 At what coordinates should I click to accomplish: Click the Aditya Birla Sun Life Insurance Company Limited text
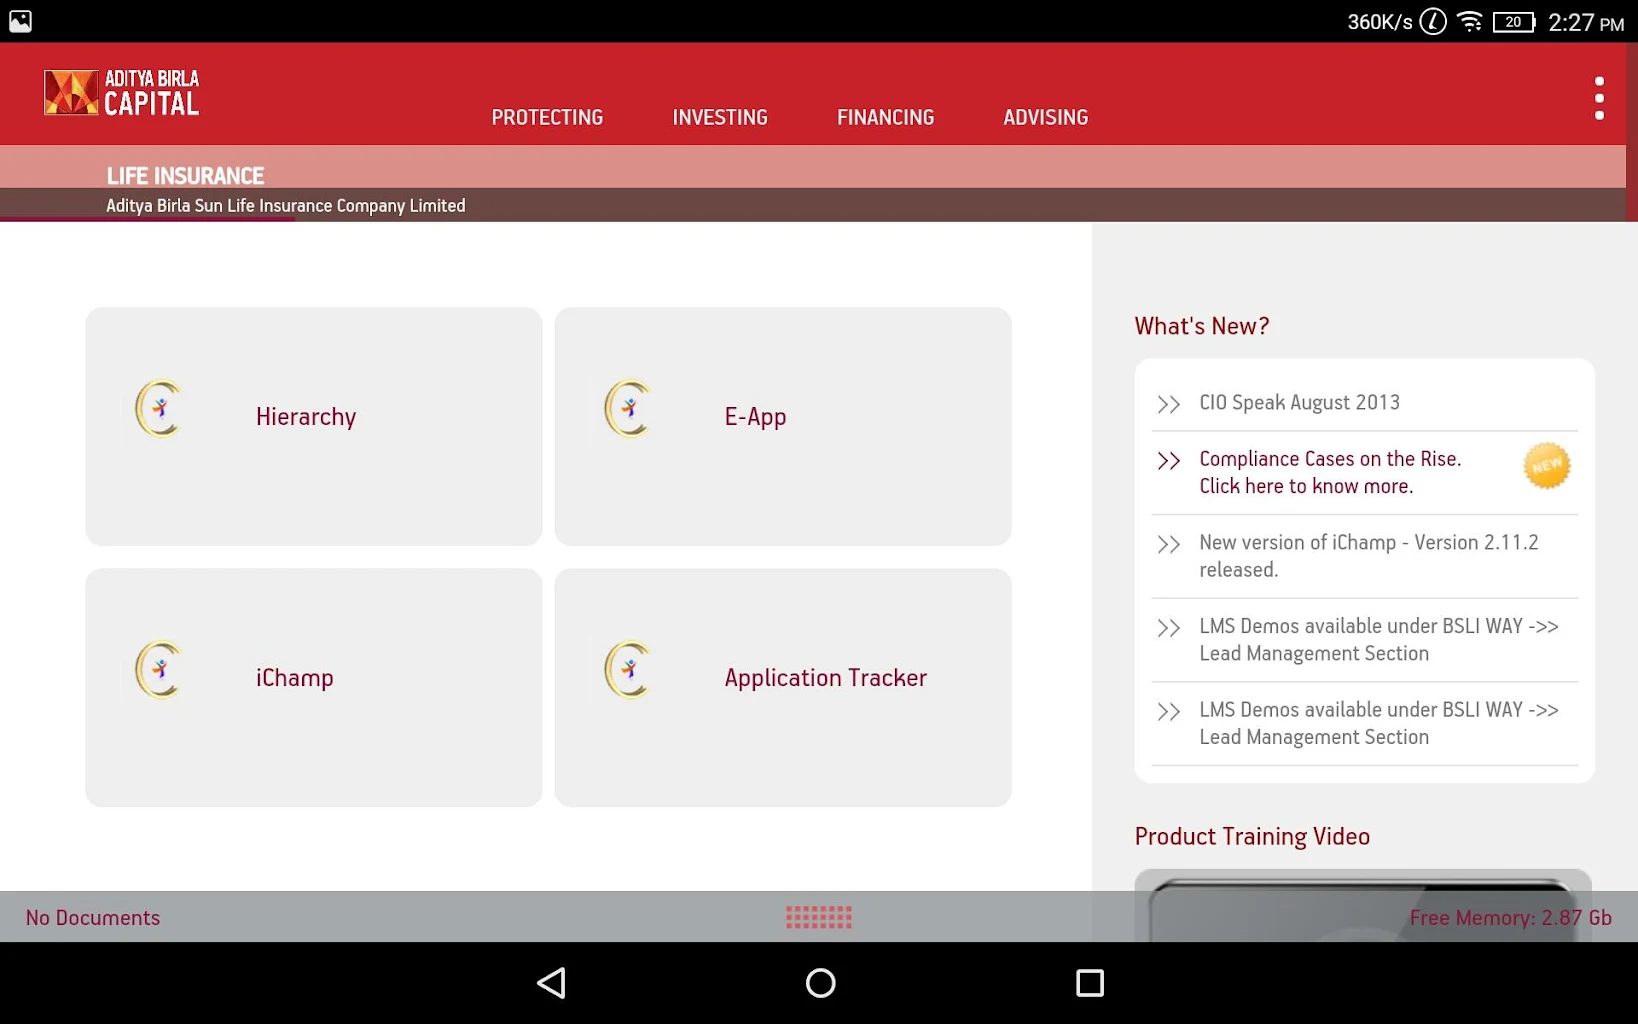tap(285, 205)
